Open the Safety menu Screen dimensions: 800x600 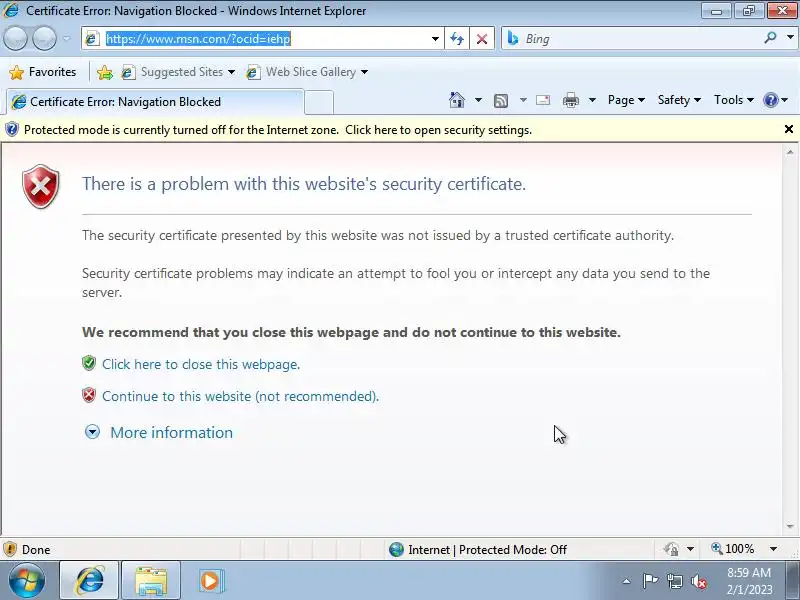tap(679, 100)
